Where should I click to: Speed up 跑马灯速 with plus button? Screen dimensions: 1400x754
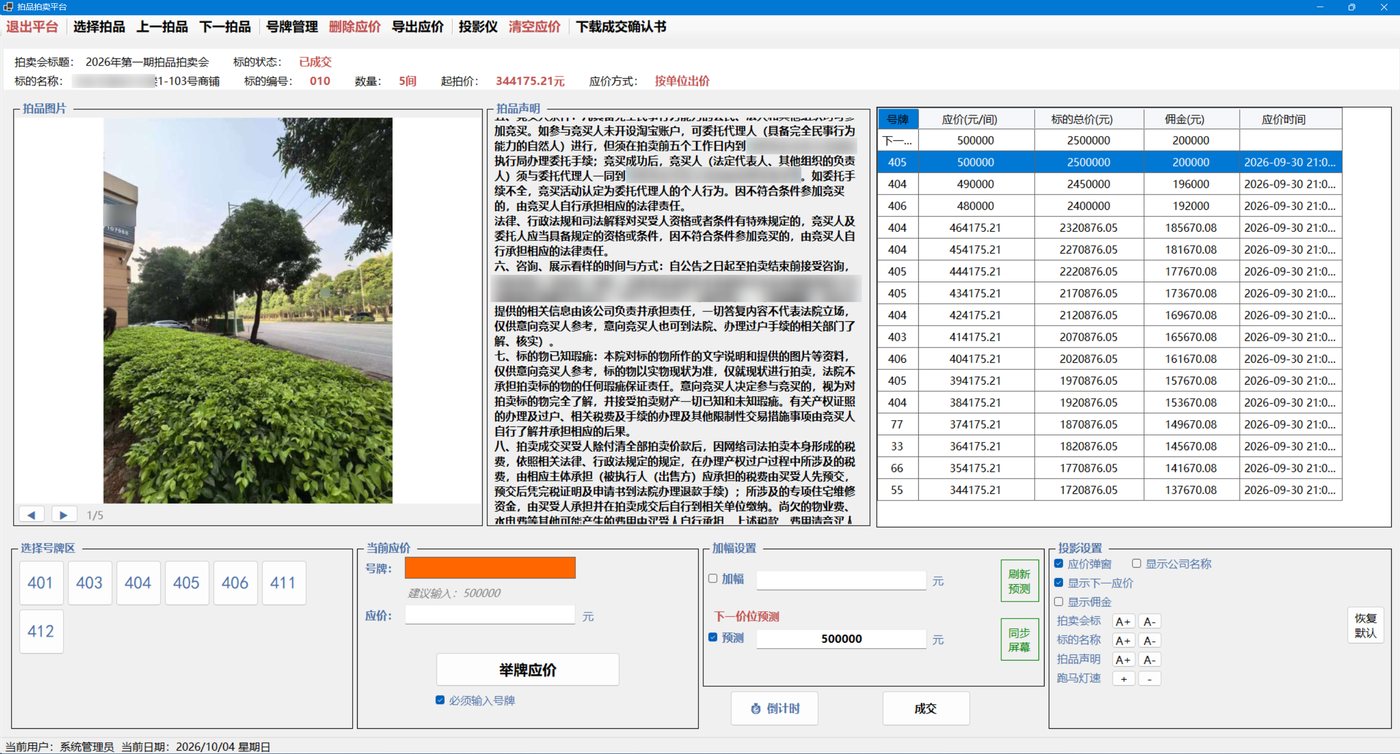click(1123, 679)
